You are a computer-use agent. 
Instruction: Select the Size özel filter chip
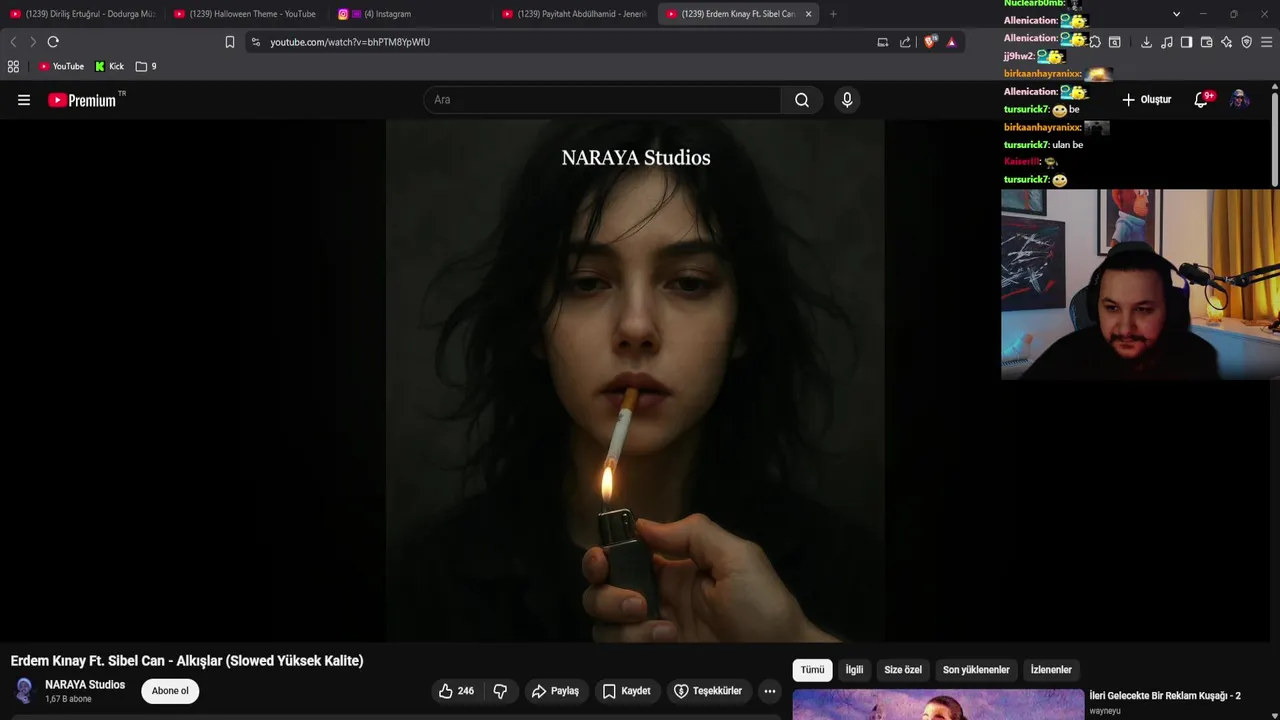click(x=903, y=670)
